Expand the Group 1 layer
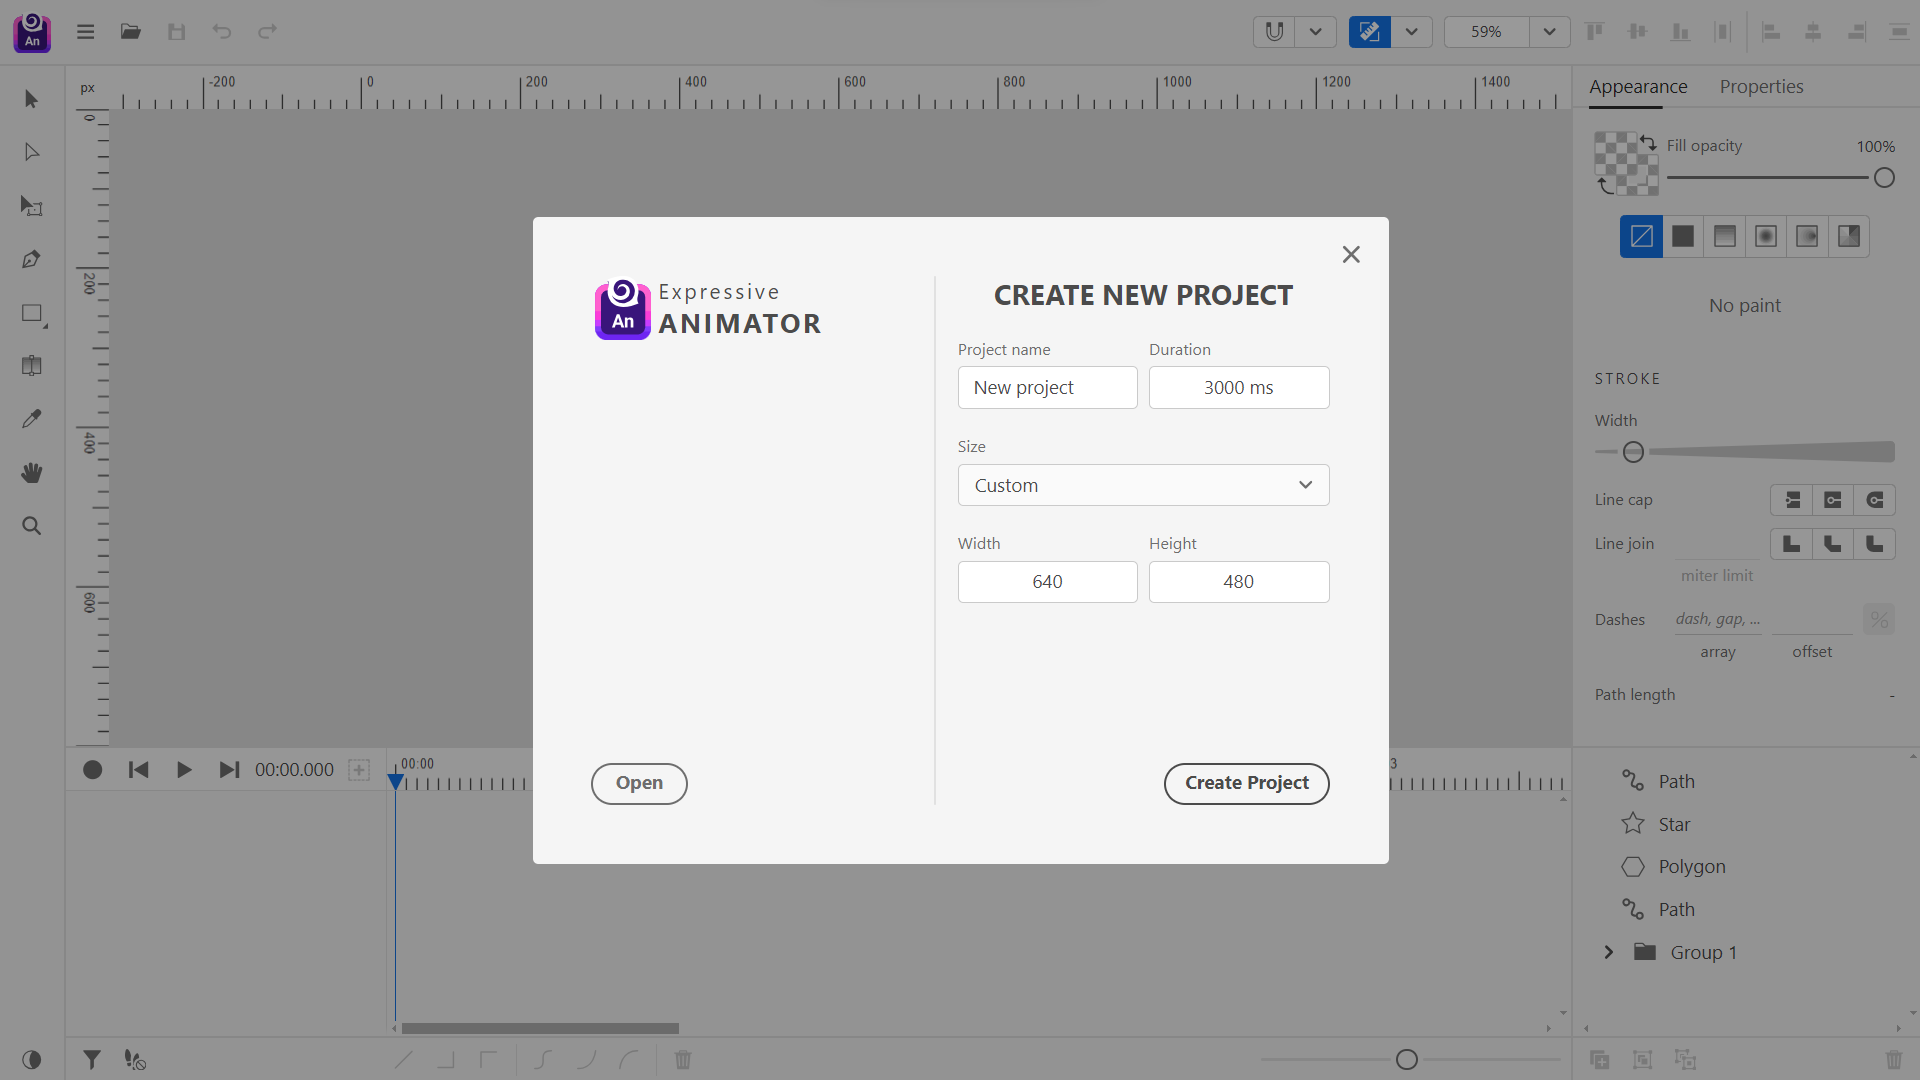 click(1608, 952)
